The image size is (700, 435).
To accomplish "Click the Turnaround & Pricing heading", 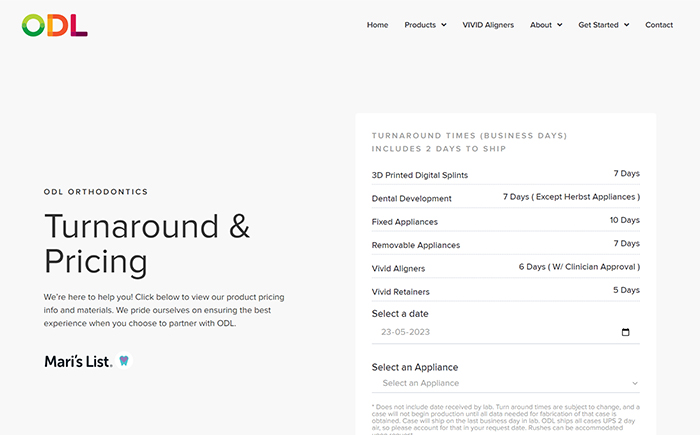I will click(147, 244).
